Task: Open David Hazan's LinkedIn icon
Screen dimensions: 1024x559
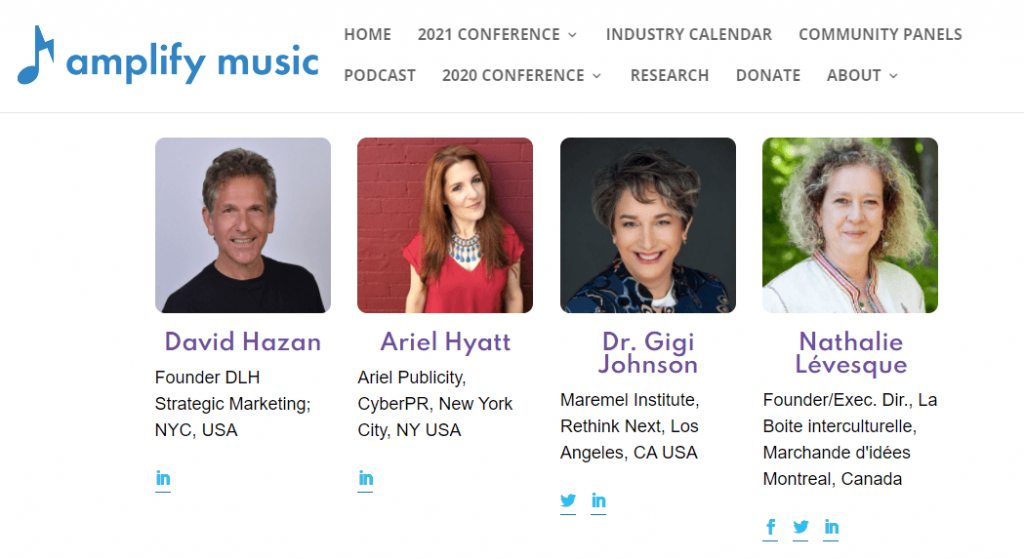Action: click(x=163, y=479)
